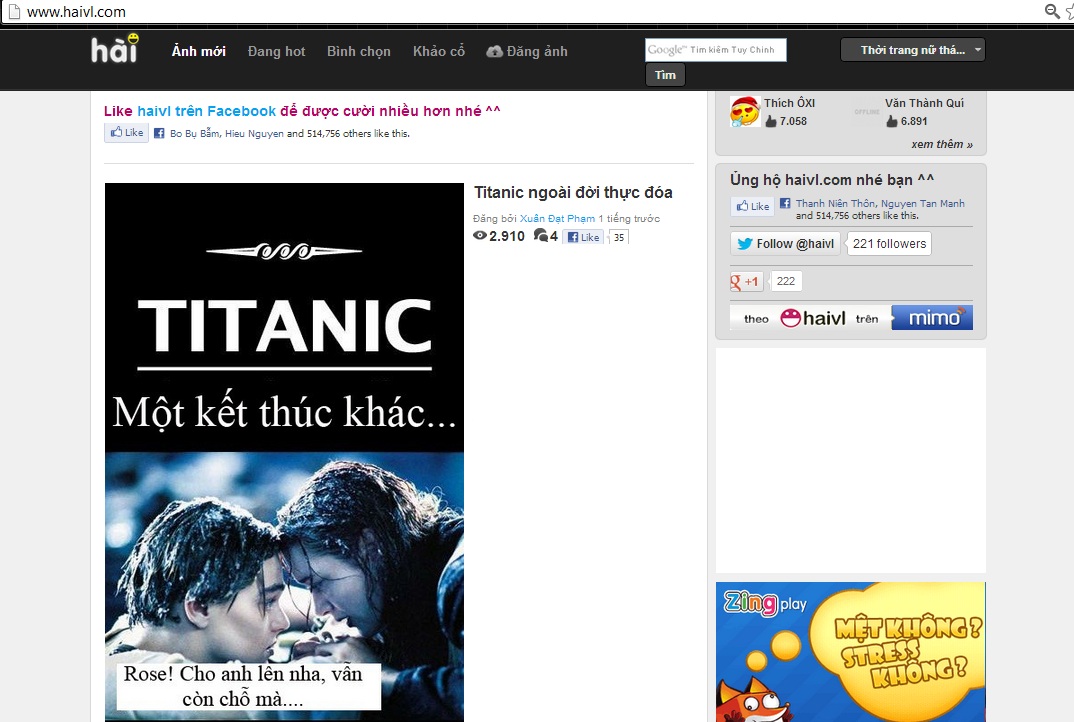Click Facebook icon beside Thanh Niên Thôn
Screen dimensions: 1074x722
785,203
